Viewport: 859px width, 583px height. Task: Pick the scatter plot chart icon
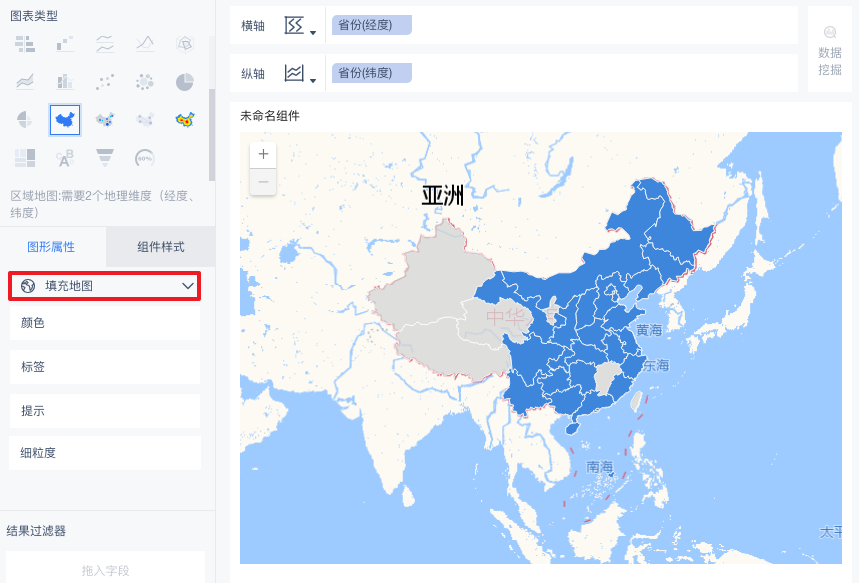[105, 82]
